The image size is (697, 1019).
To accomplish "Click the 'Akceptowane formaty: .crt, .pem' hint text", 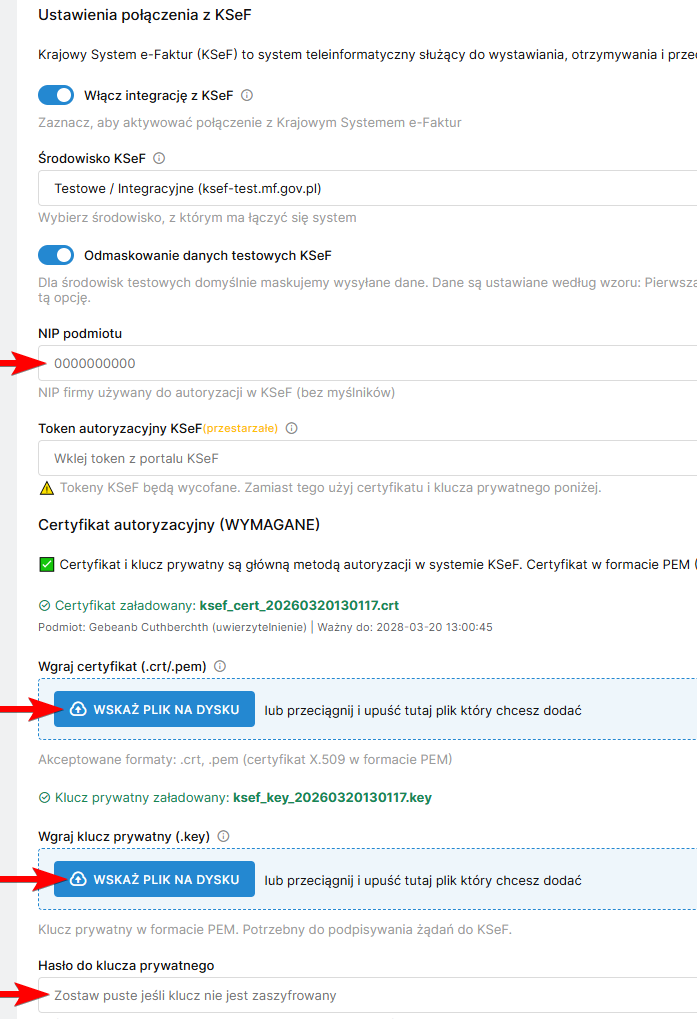I will [x=246, y=759].
